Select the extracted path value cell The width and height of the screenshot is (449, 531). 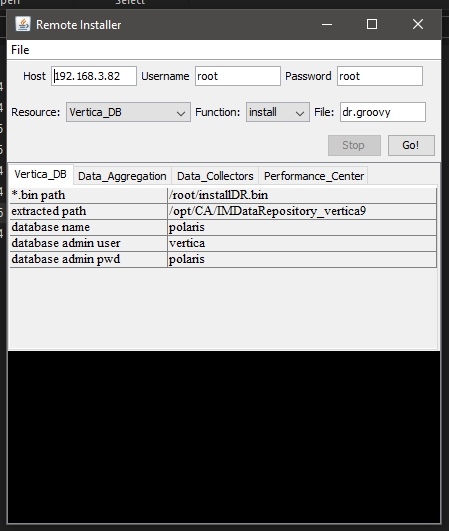tap(302, 211)
